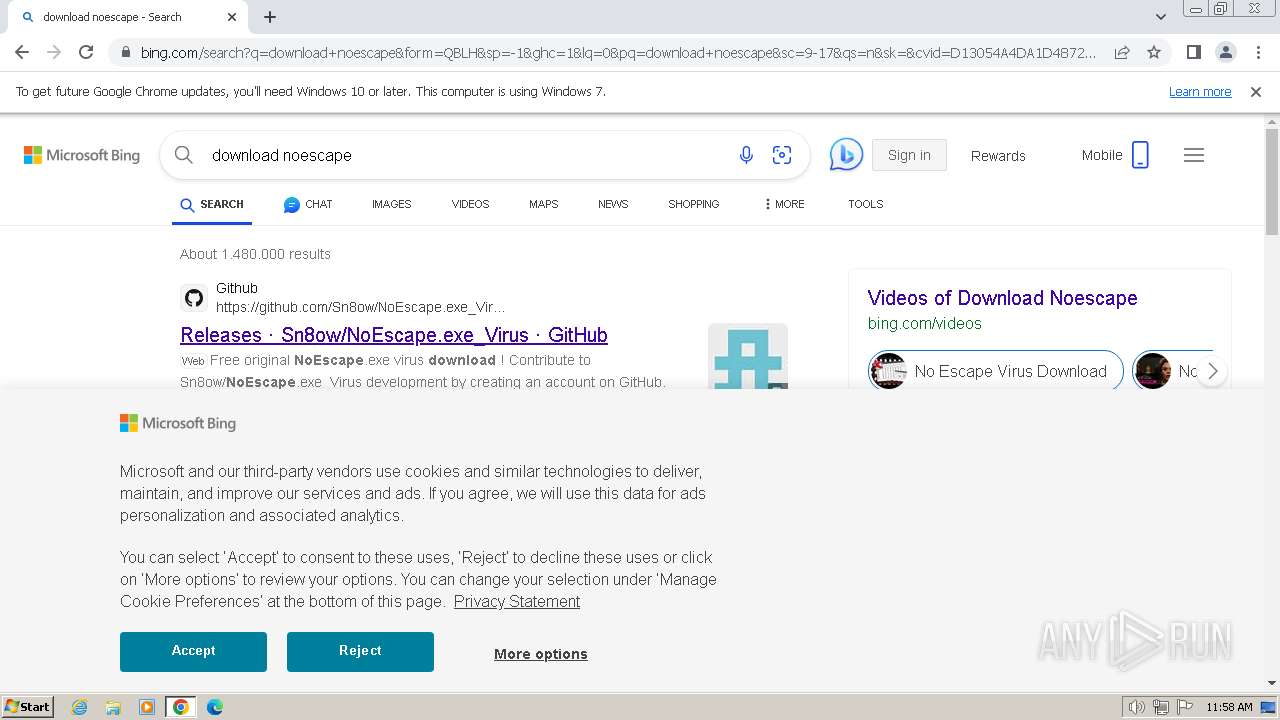Open the Privacy Statement link
This screenshot has height=720, width=1280.
tap(517, 601)
